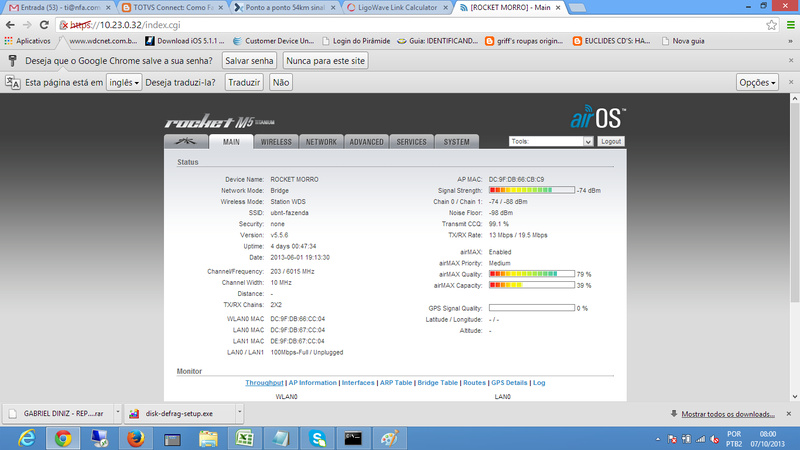
Task: Click the Aplicativos apps grid icon
Action: click(8, 41)
